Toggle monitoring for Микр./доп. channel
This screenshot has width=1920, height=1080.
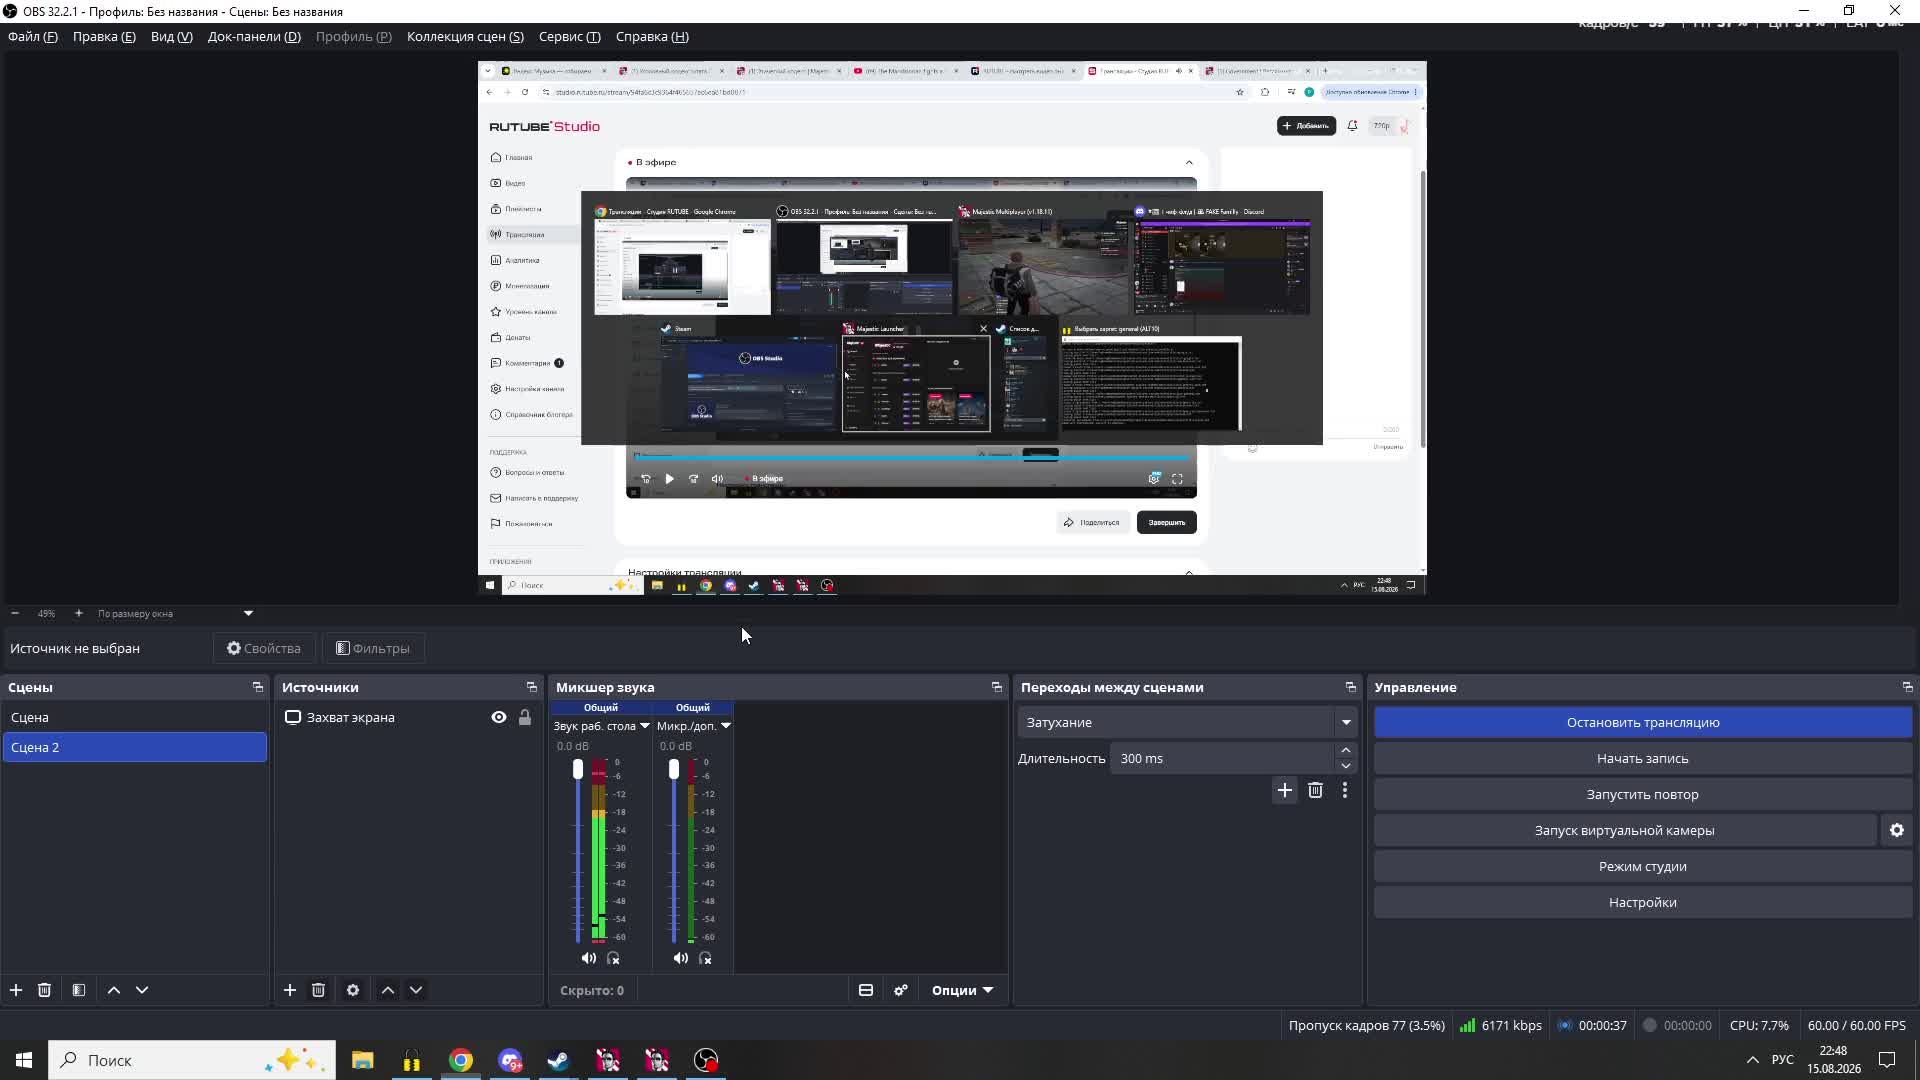(x=706, y=958)
